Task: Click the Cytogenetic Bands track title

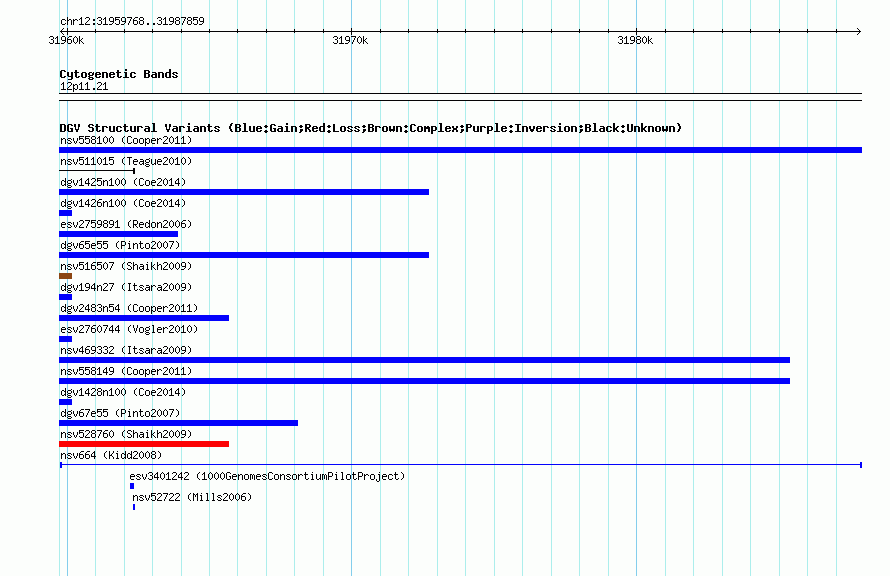Action: coord(119,74)
